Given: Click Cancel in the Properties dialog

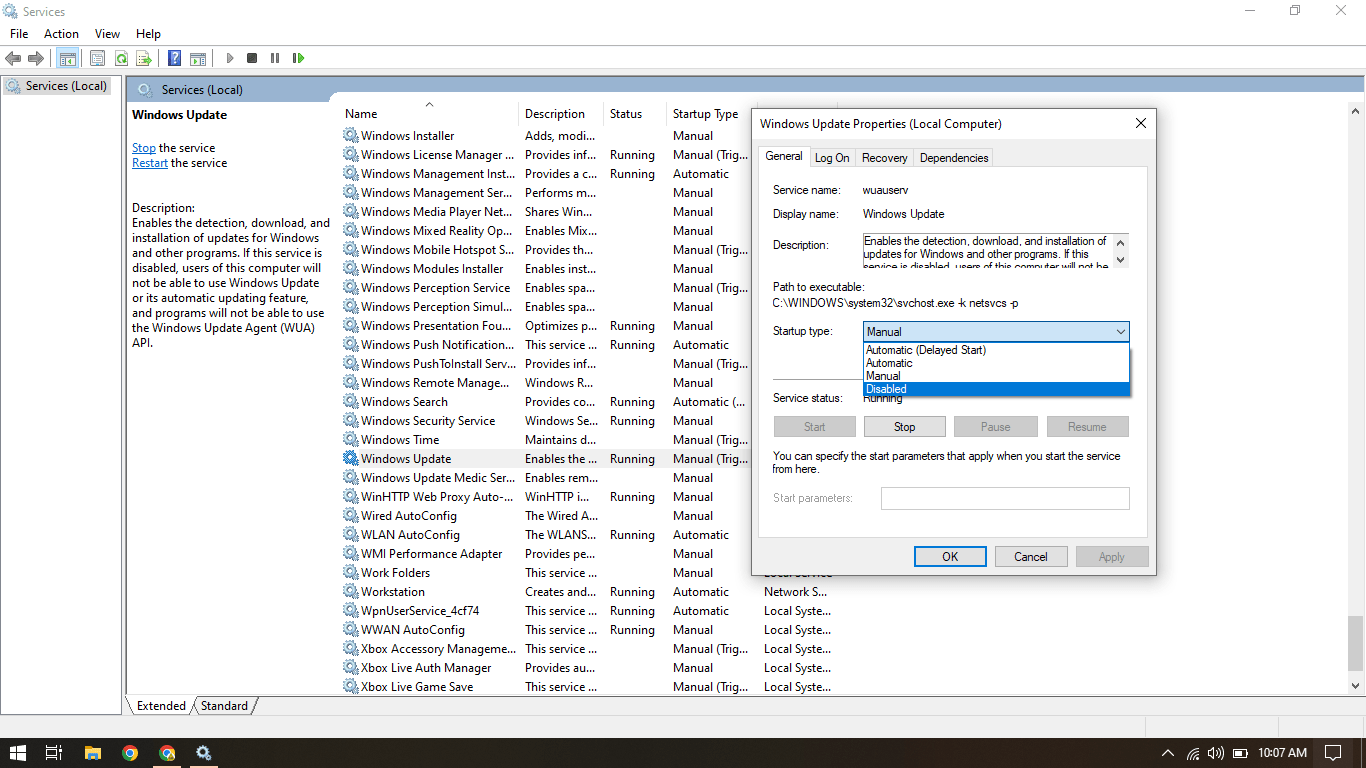Looking at the screenshot, I should [1031, 557].
